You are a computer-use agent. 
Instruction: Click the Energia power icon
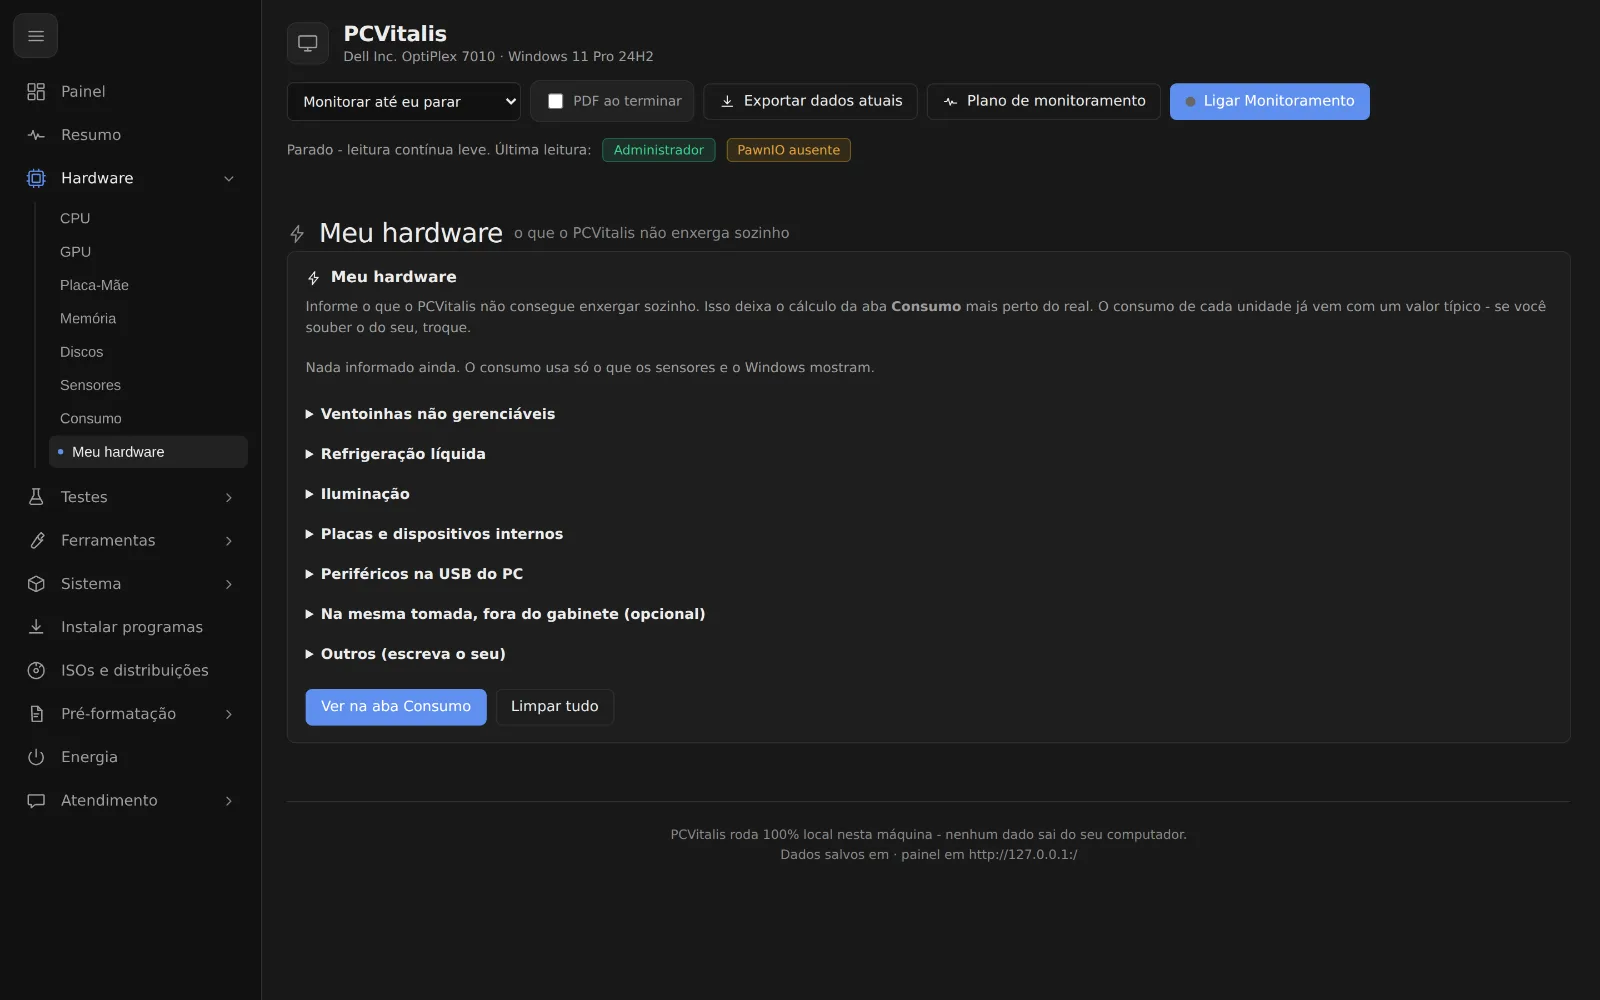tap(36, 757)
